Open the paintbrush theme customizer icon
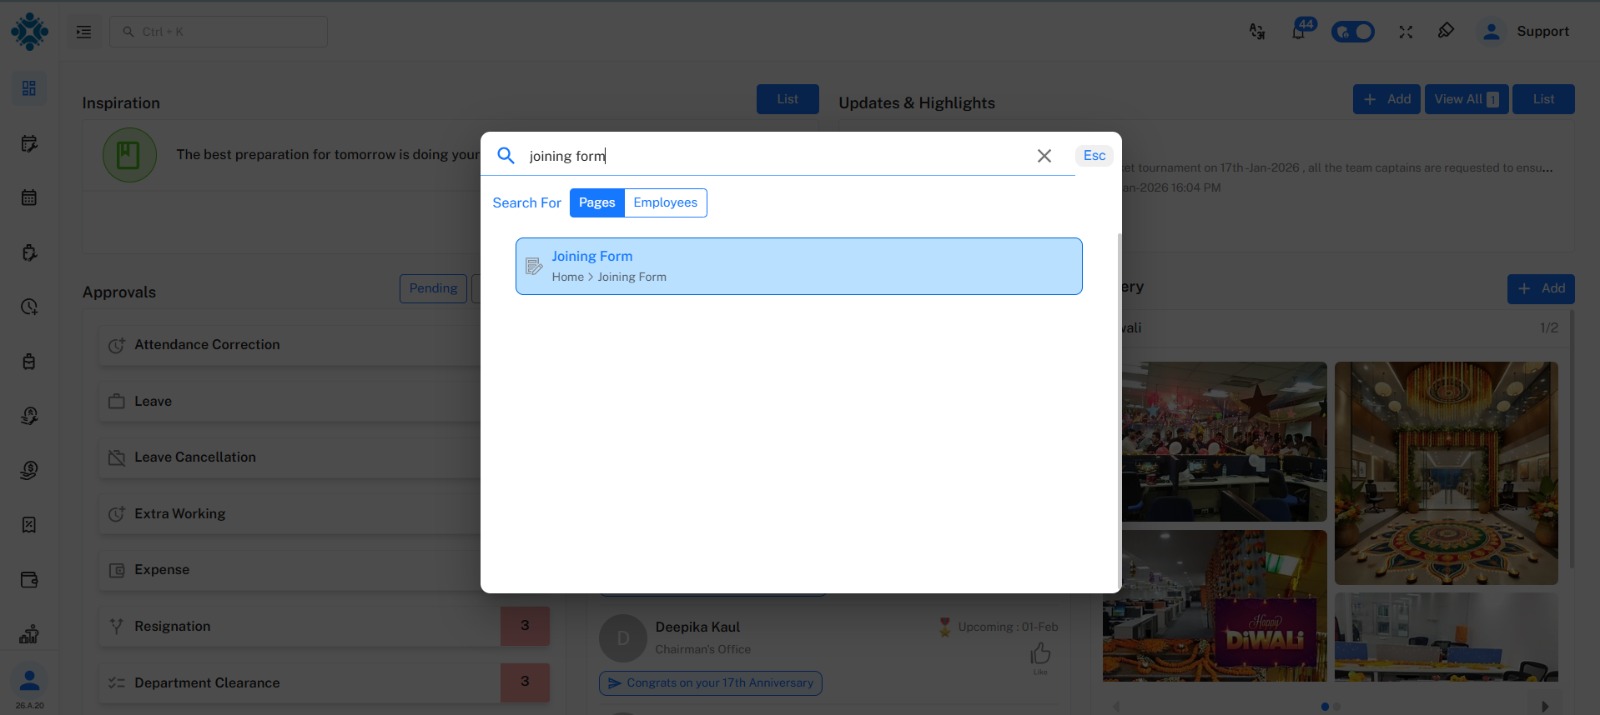 [x=1446, y=31]
